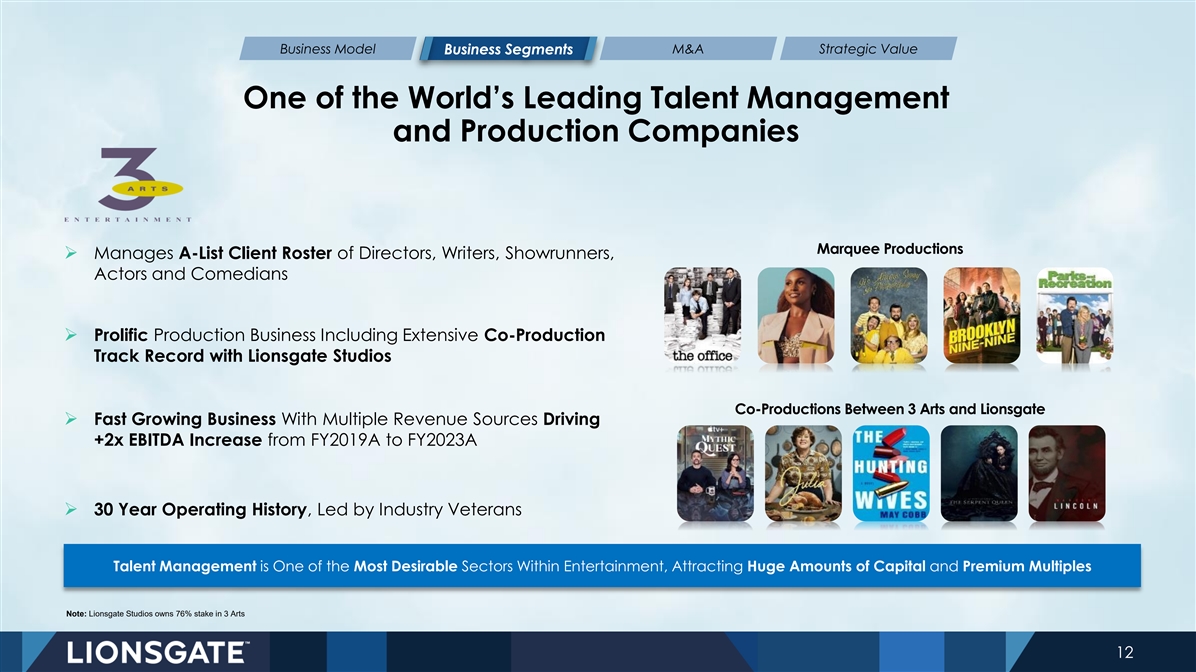1196x672 pixels.
Task: Click the Julia show poster
Action: click(x=802, y=474)
